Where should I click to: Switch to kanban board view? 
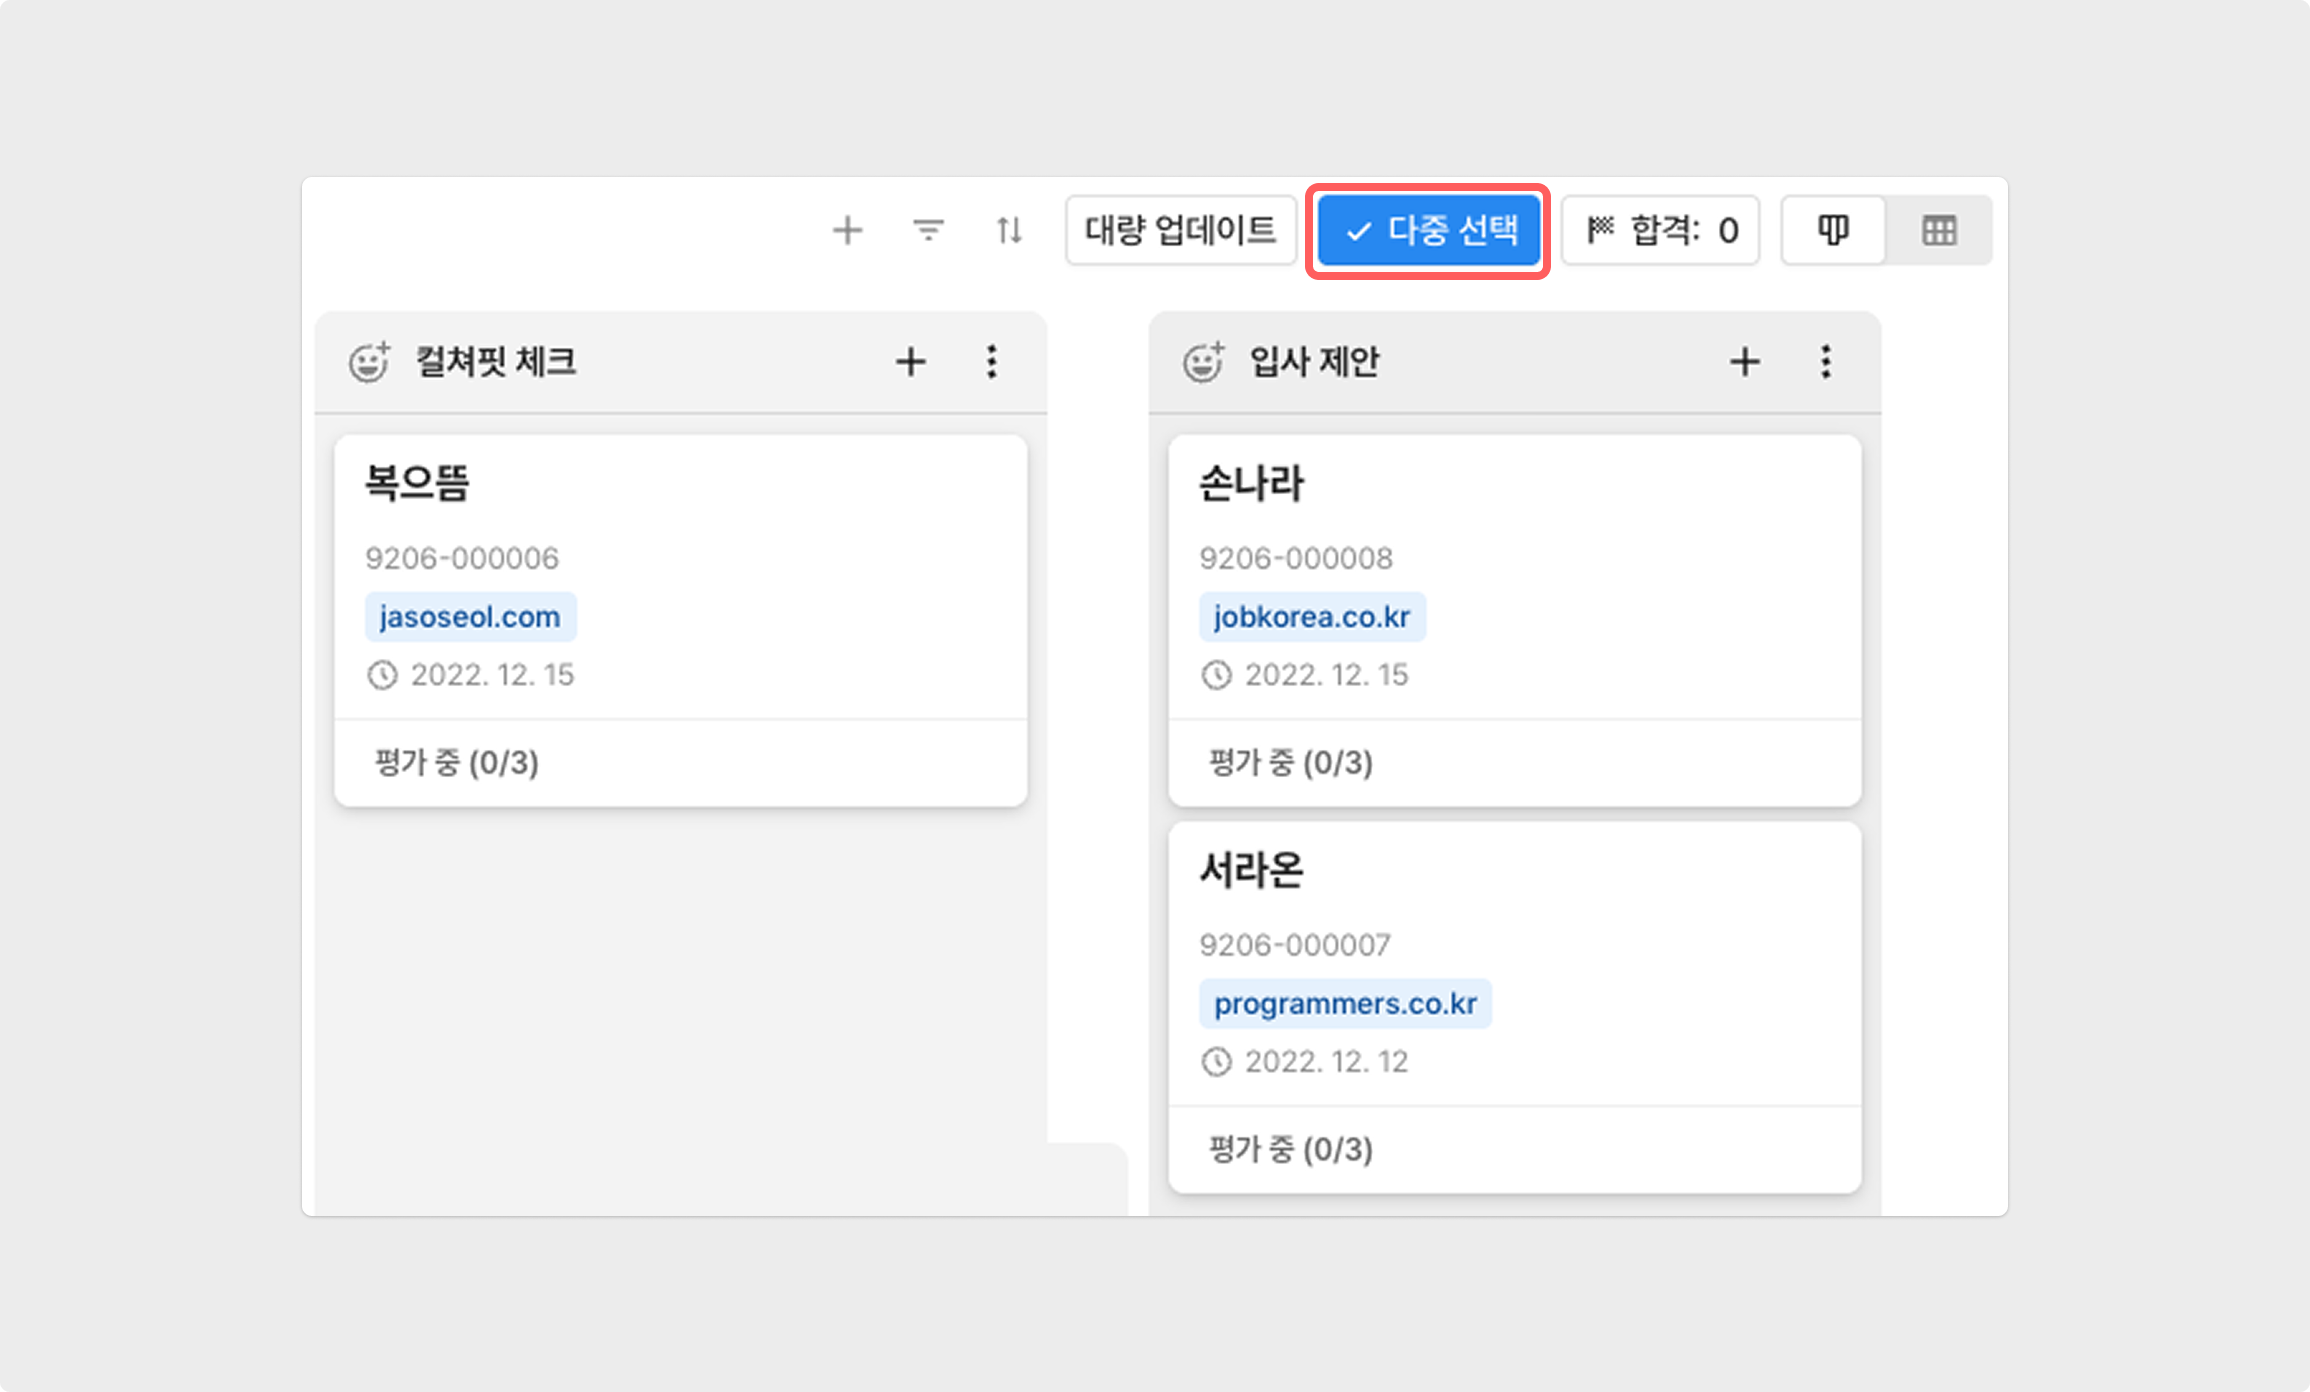click(1833, 231)
